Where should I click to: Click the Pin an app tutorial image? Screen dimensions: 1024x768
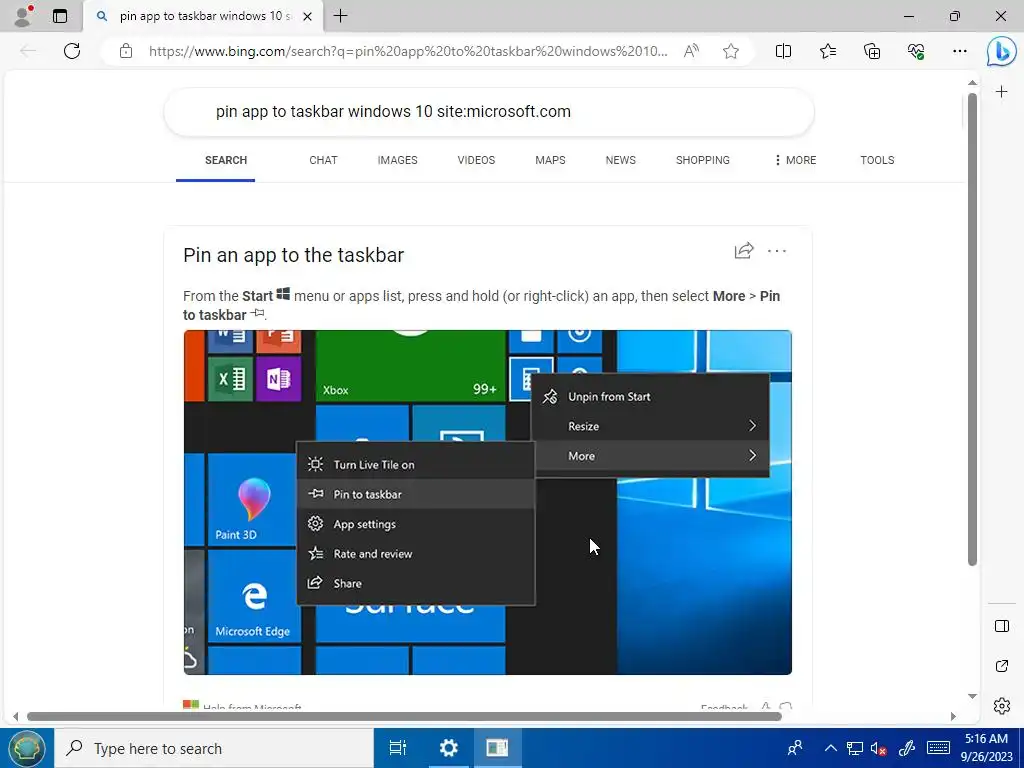point(488,502)
